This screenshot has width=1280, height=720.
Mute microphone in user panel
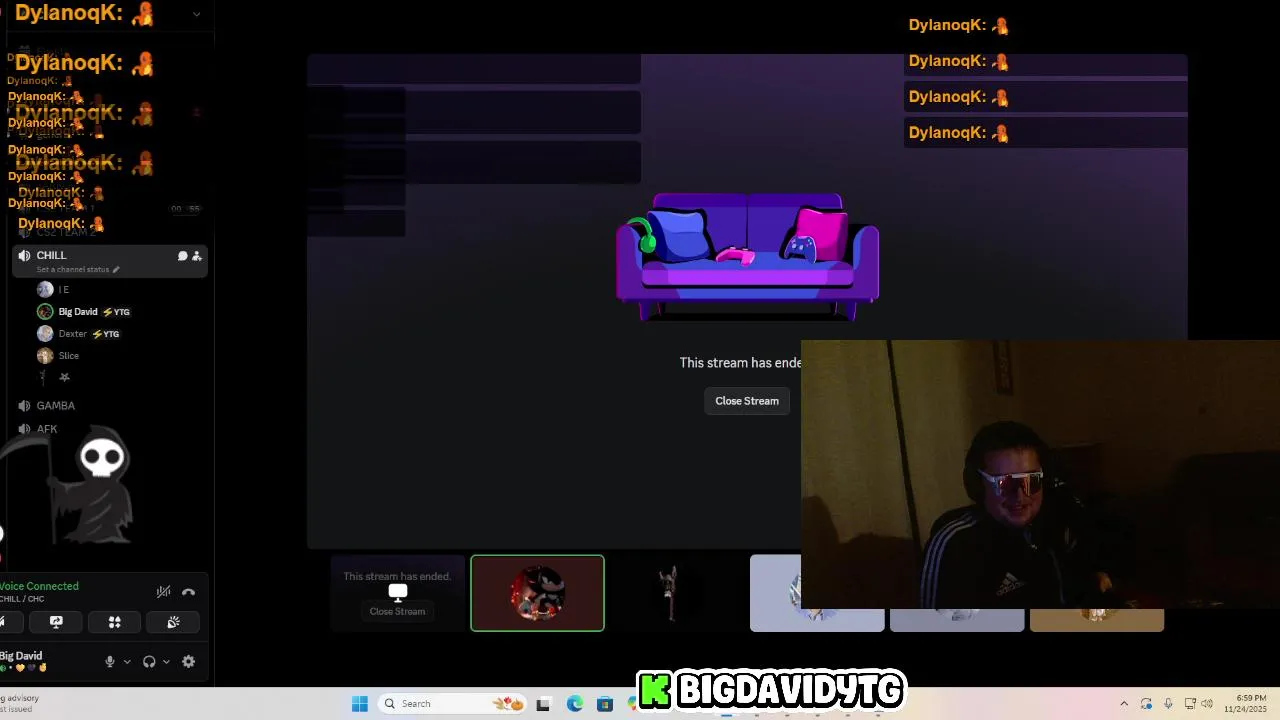tap(110, 661)
